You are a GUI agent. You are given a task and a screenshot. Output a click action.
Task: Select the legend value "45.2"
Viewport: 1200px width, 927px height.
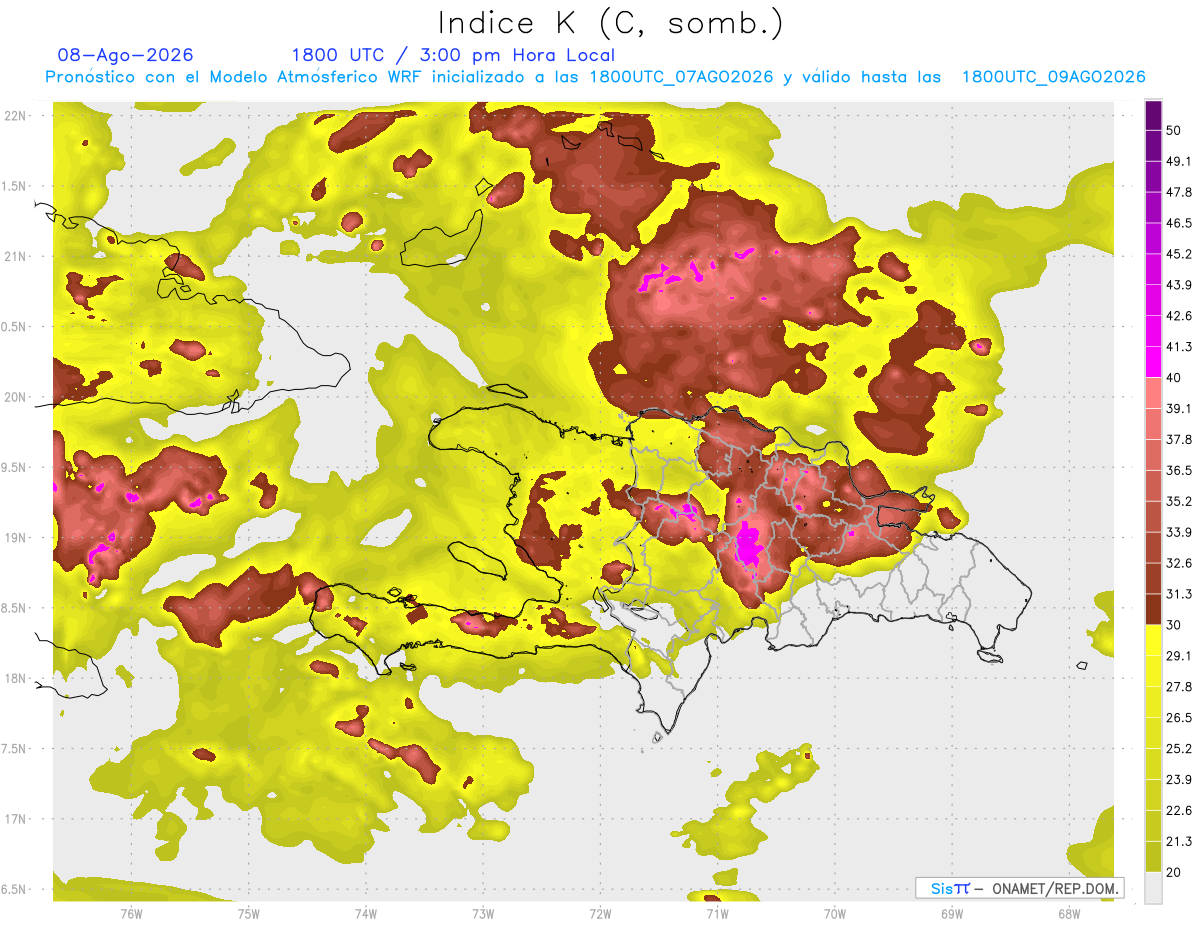coord(1179,254)
